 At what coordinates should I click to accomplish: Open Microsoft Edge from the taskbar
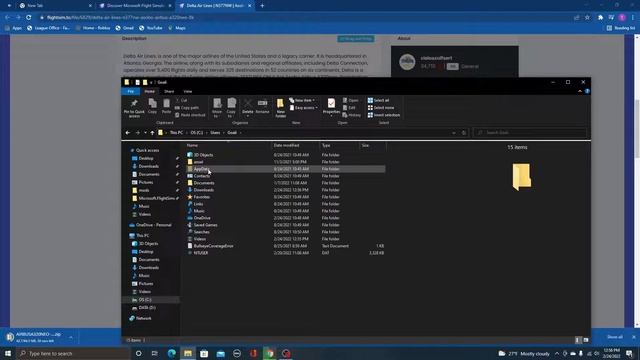pyautogui.click(x=171, y=353)
